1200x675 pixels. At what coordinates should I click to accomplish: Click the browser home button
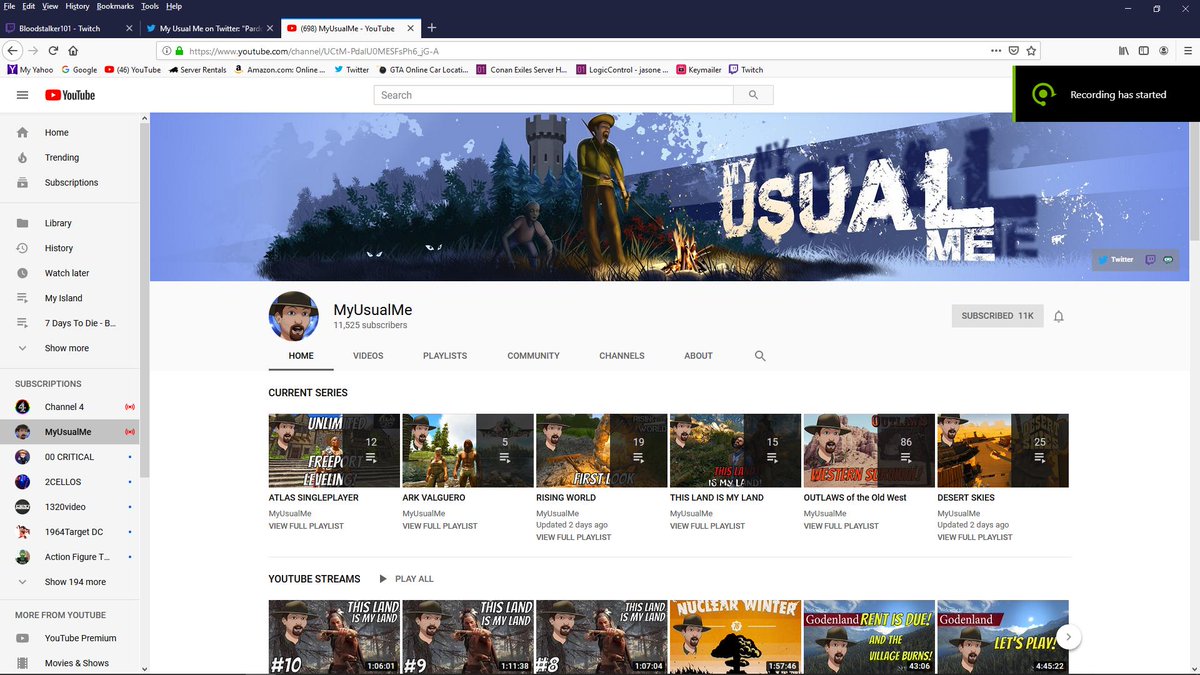coord(73,50)
